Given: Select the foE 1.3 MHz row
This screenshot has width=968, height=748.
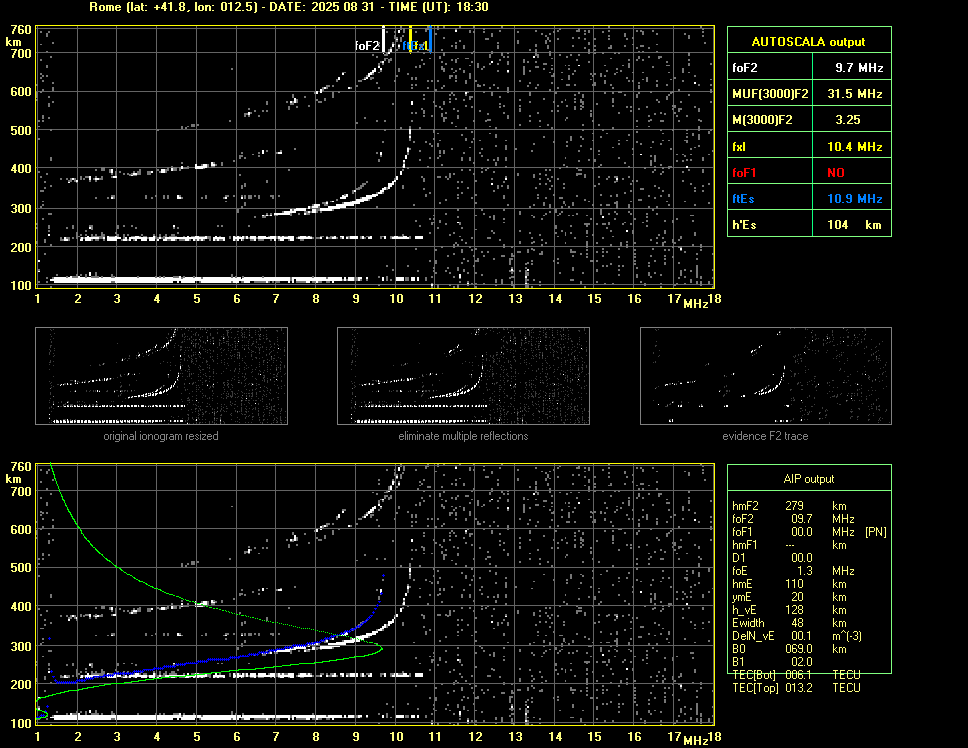Looking at the screenshot, I should click(793, 571).
